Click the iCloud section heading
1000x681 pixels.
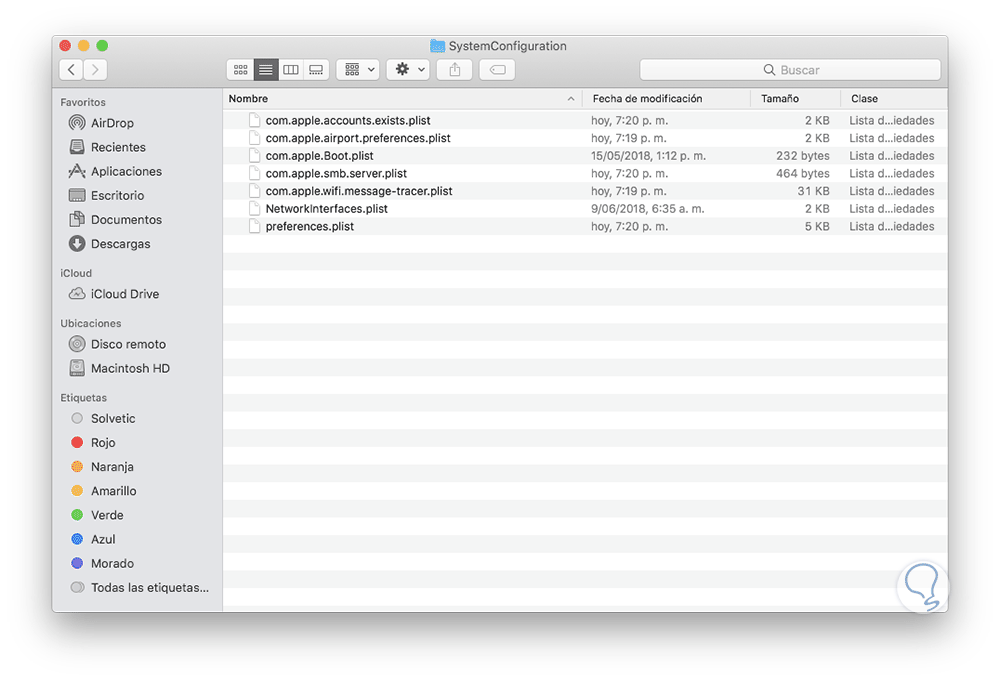coord(76,273)
